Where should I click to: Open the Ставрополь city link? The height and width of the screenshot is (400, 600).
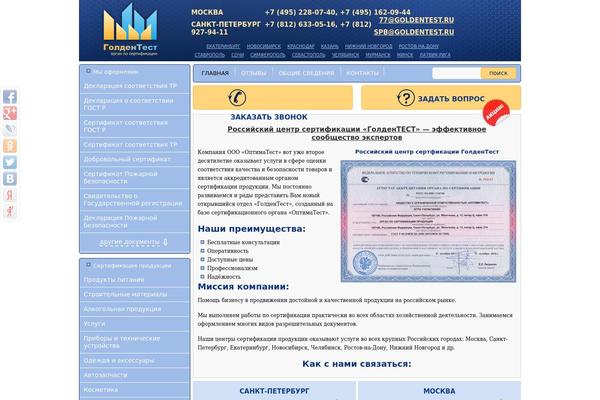click(x=210, y=55)
